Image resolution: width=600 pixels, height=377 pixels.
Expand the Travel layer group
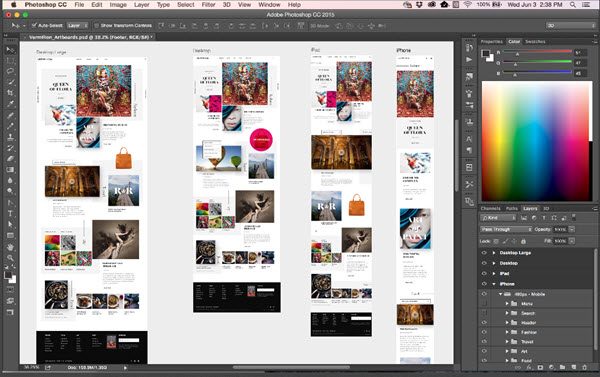[507, 341]
